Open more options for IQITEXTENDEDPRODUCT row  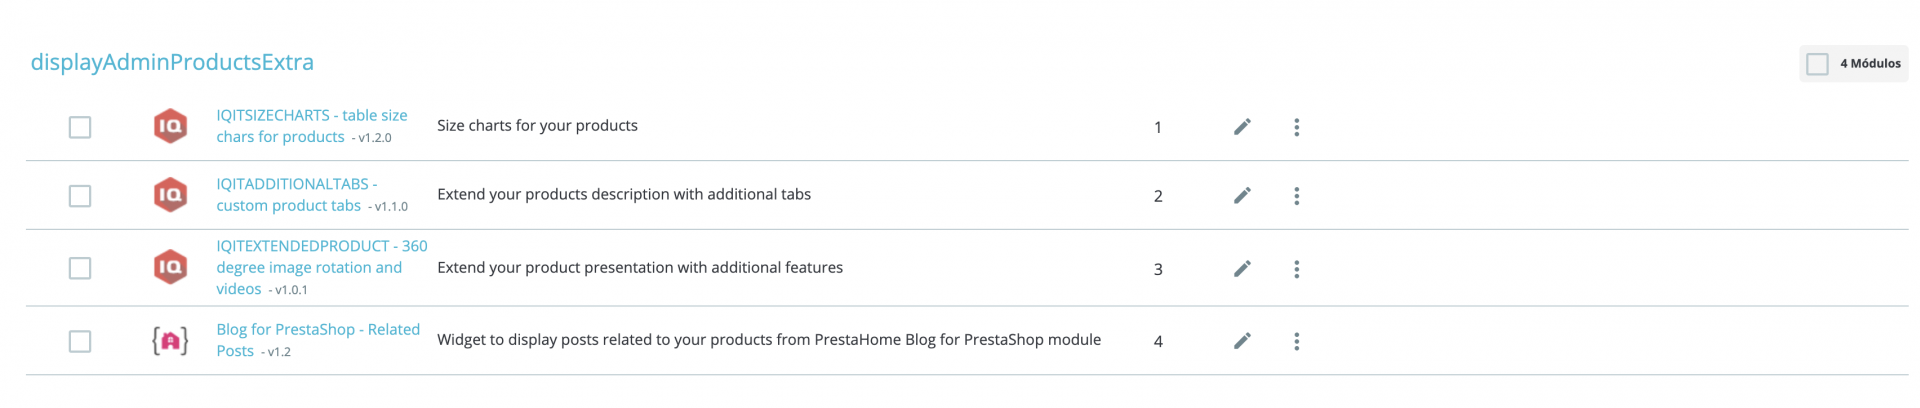tap(1296, 269)
